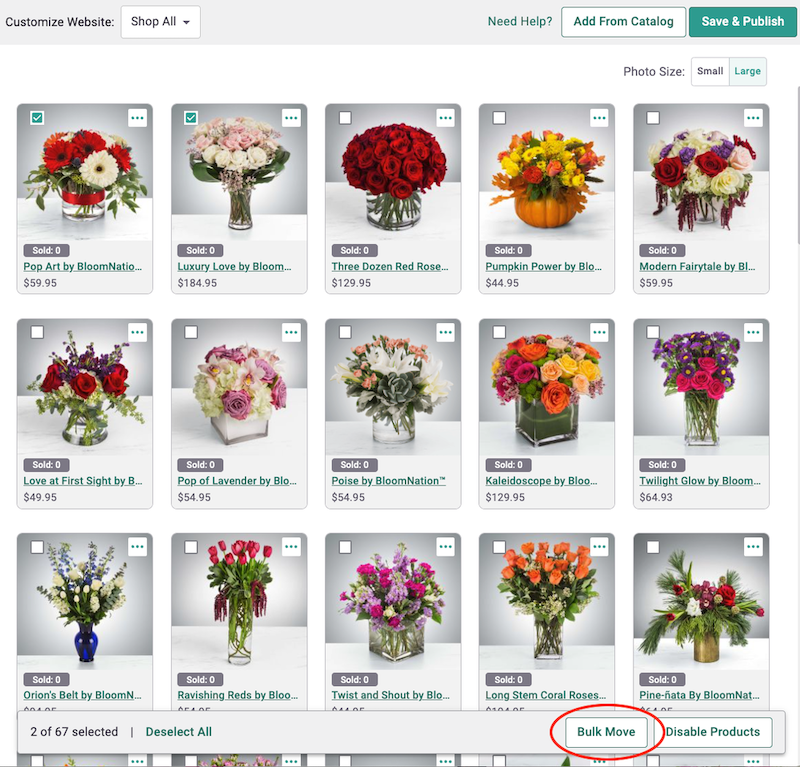Open more options for Luxury Love product
The image size is (800, 767).
pyautogui.click(x=291, y=118)
